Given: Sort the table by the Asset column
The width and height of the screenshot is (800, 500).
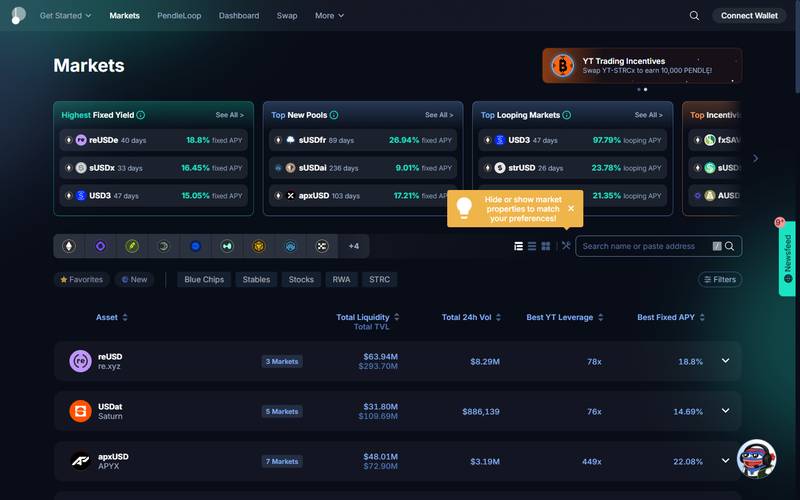Looking at the screenshot, I should pyautogui.click(x=112, y=317).
